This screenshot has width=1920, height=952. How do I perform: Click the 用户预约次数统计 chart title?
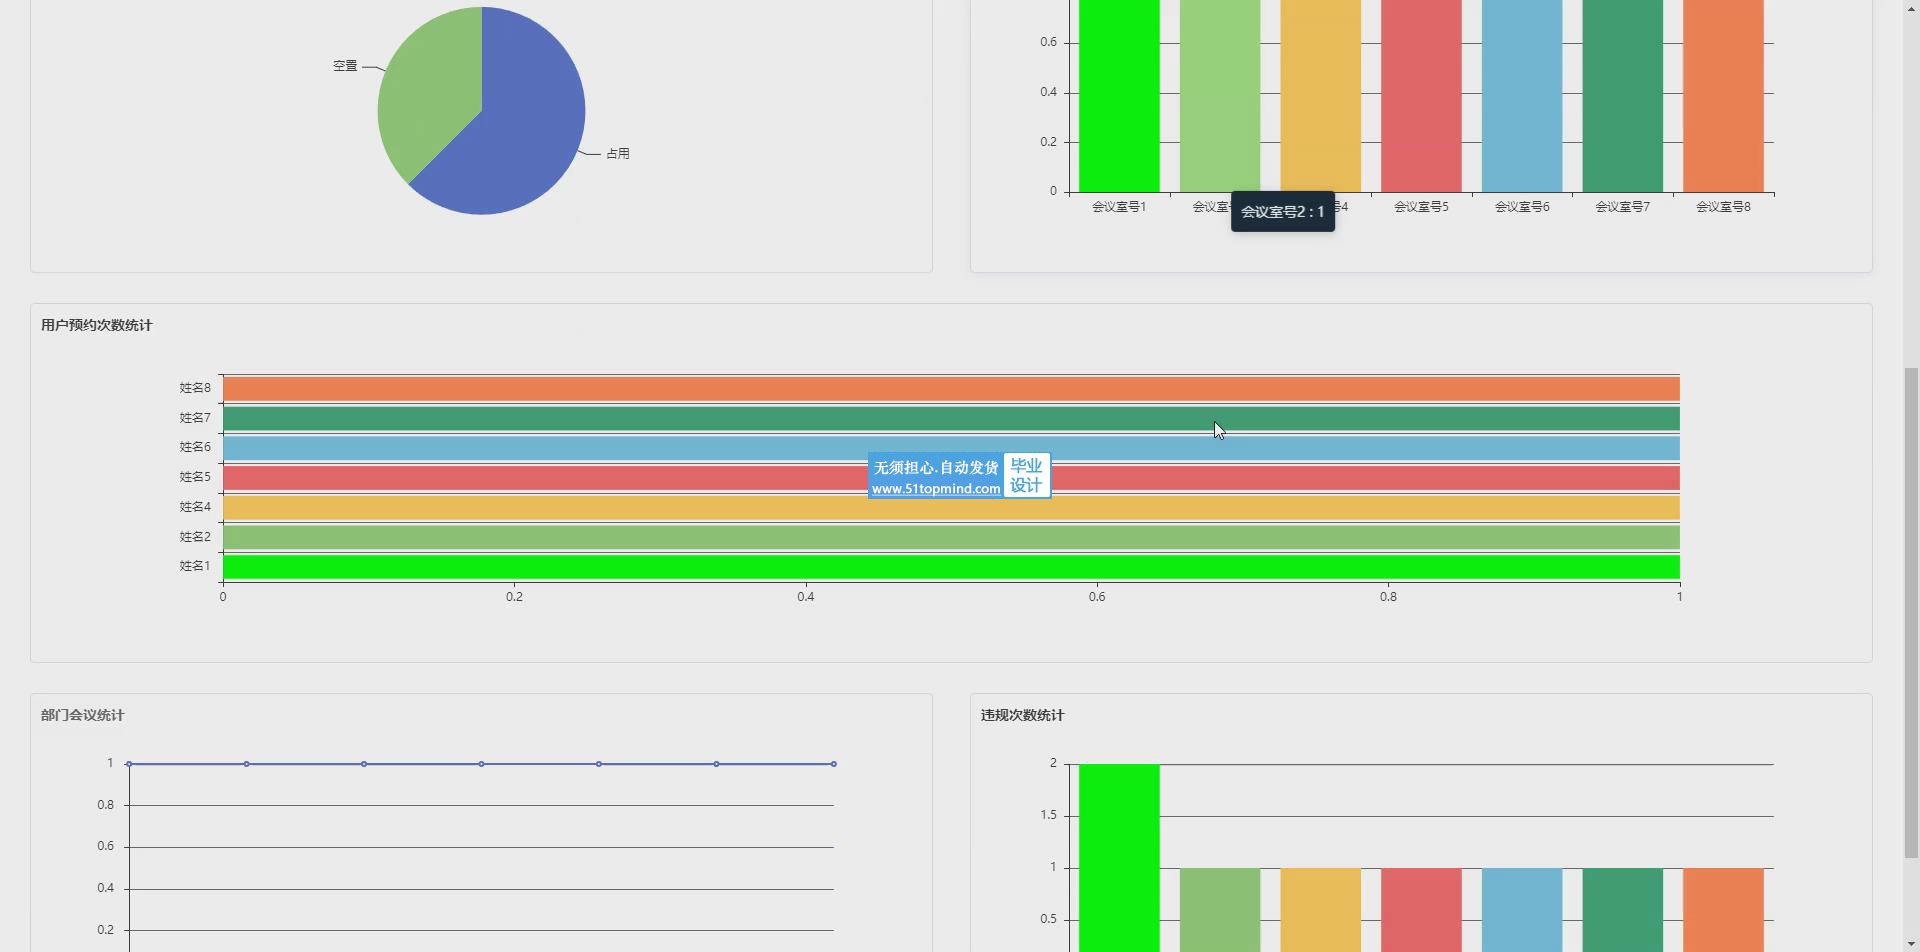pos(97,325)
